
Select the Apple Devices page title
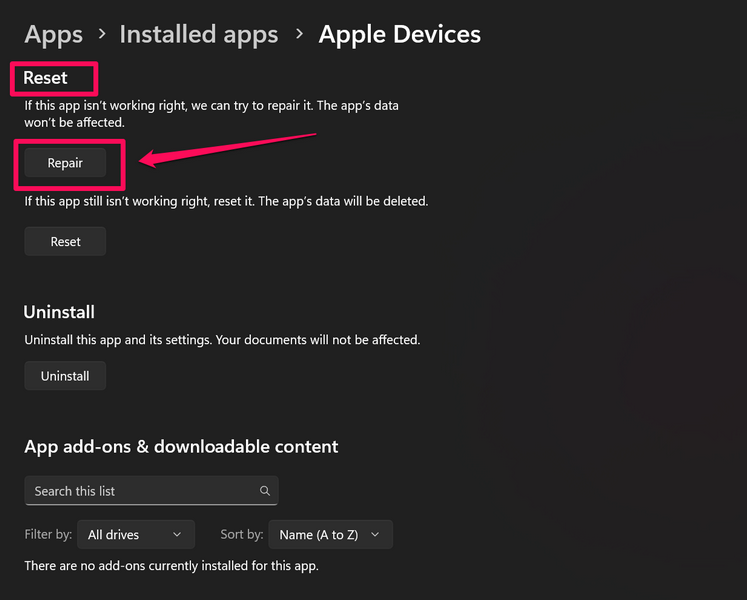399,34
